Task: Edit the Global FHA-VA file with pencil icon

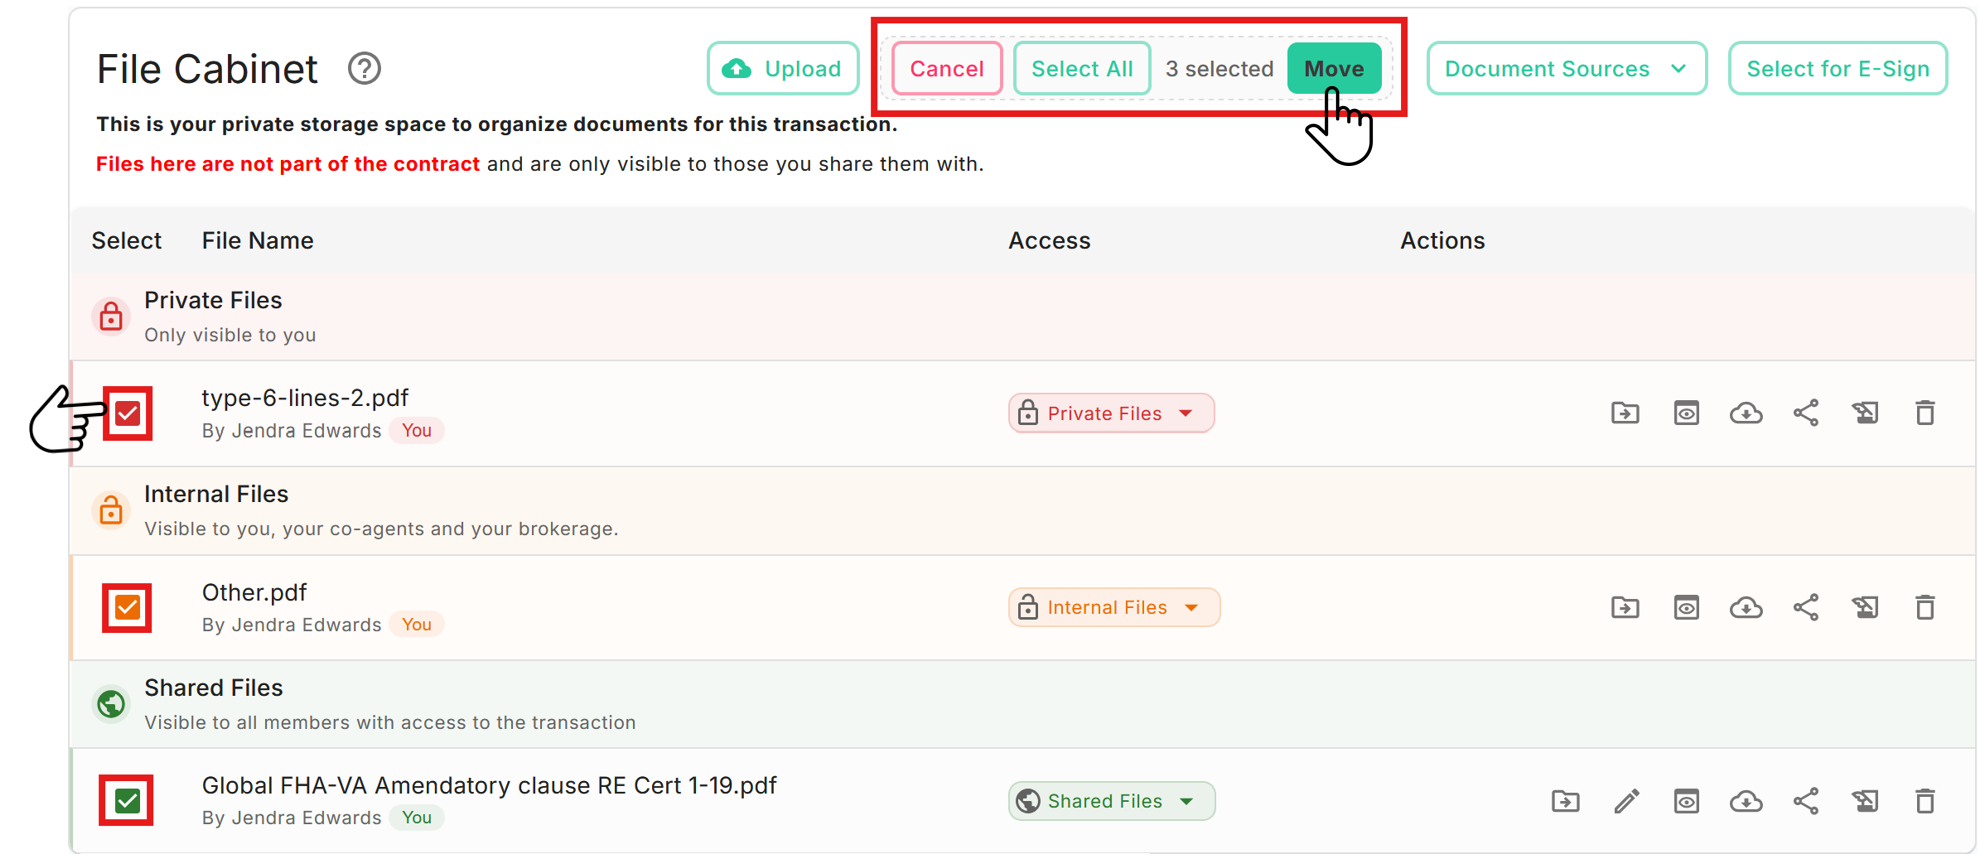Action: coord(1626,801)
